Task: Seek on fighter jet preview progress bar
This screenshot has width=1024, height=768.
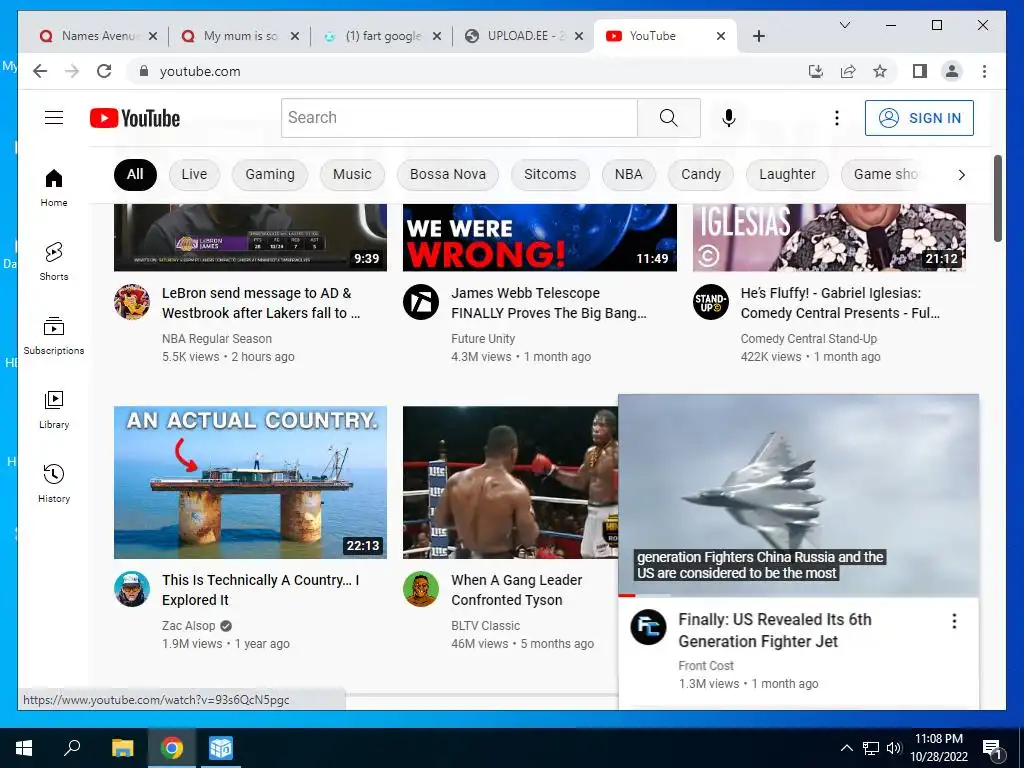Action: point(798,595)
